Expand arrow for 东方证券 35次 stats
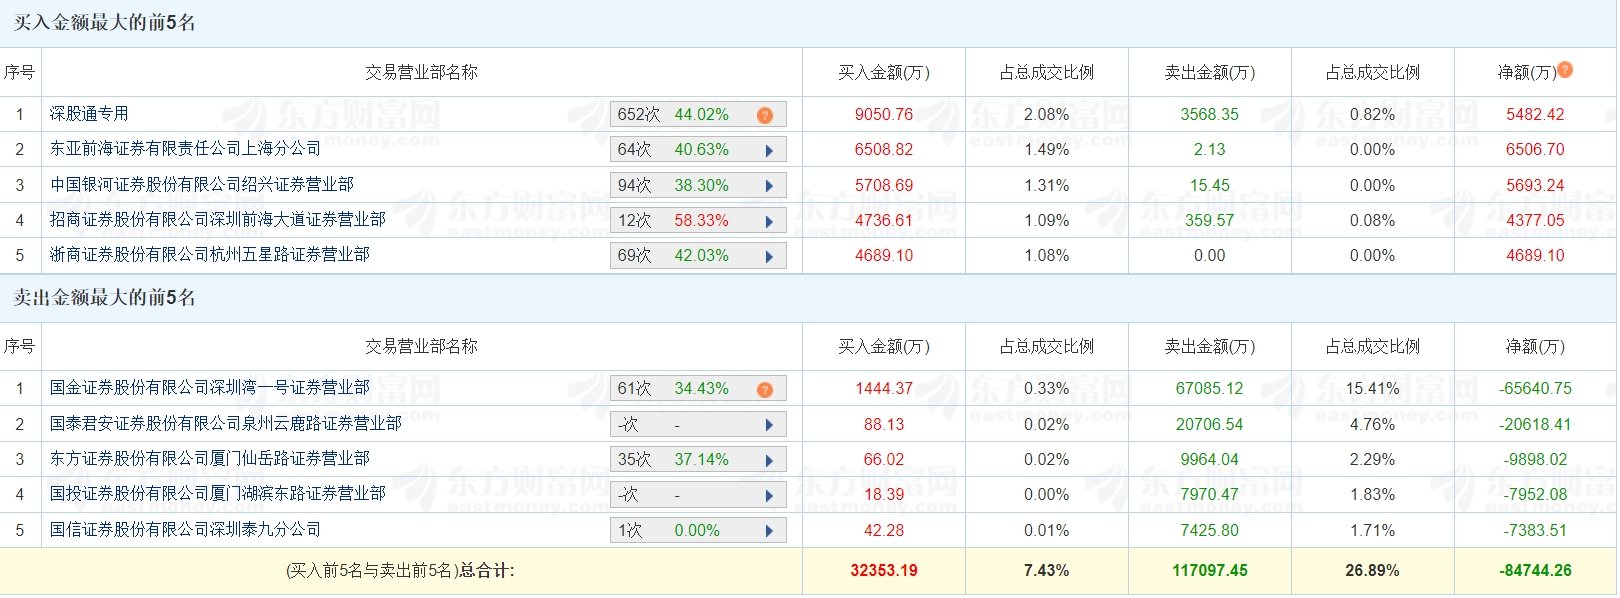Screen dimensions: 1620x598 pyautogui.click(x=769, y=460)
